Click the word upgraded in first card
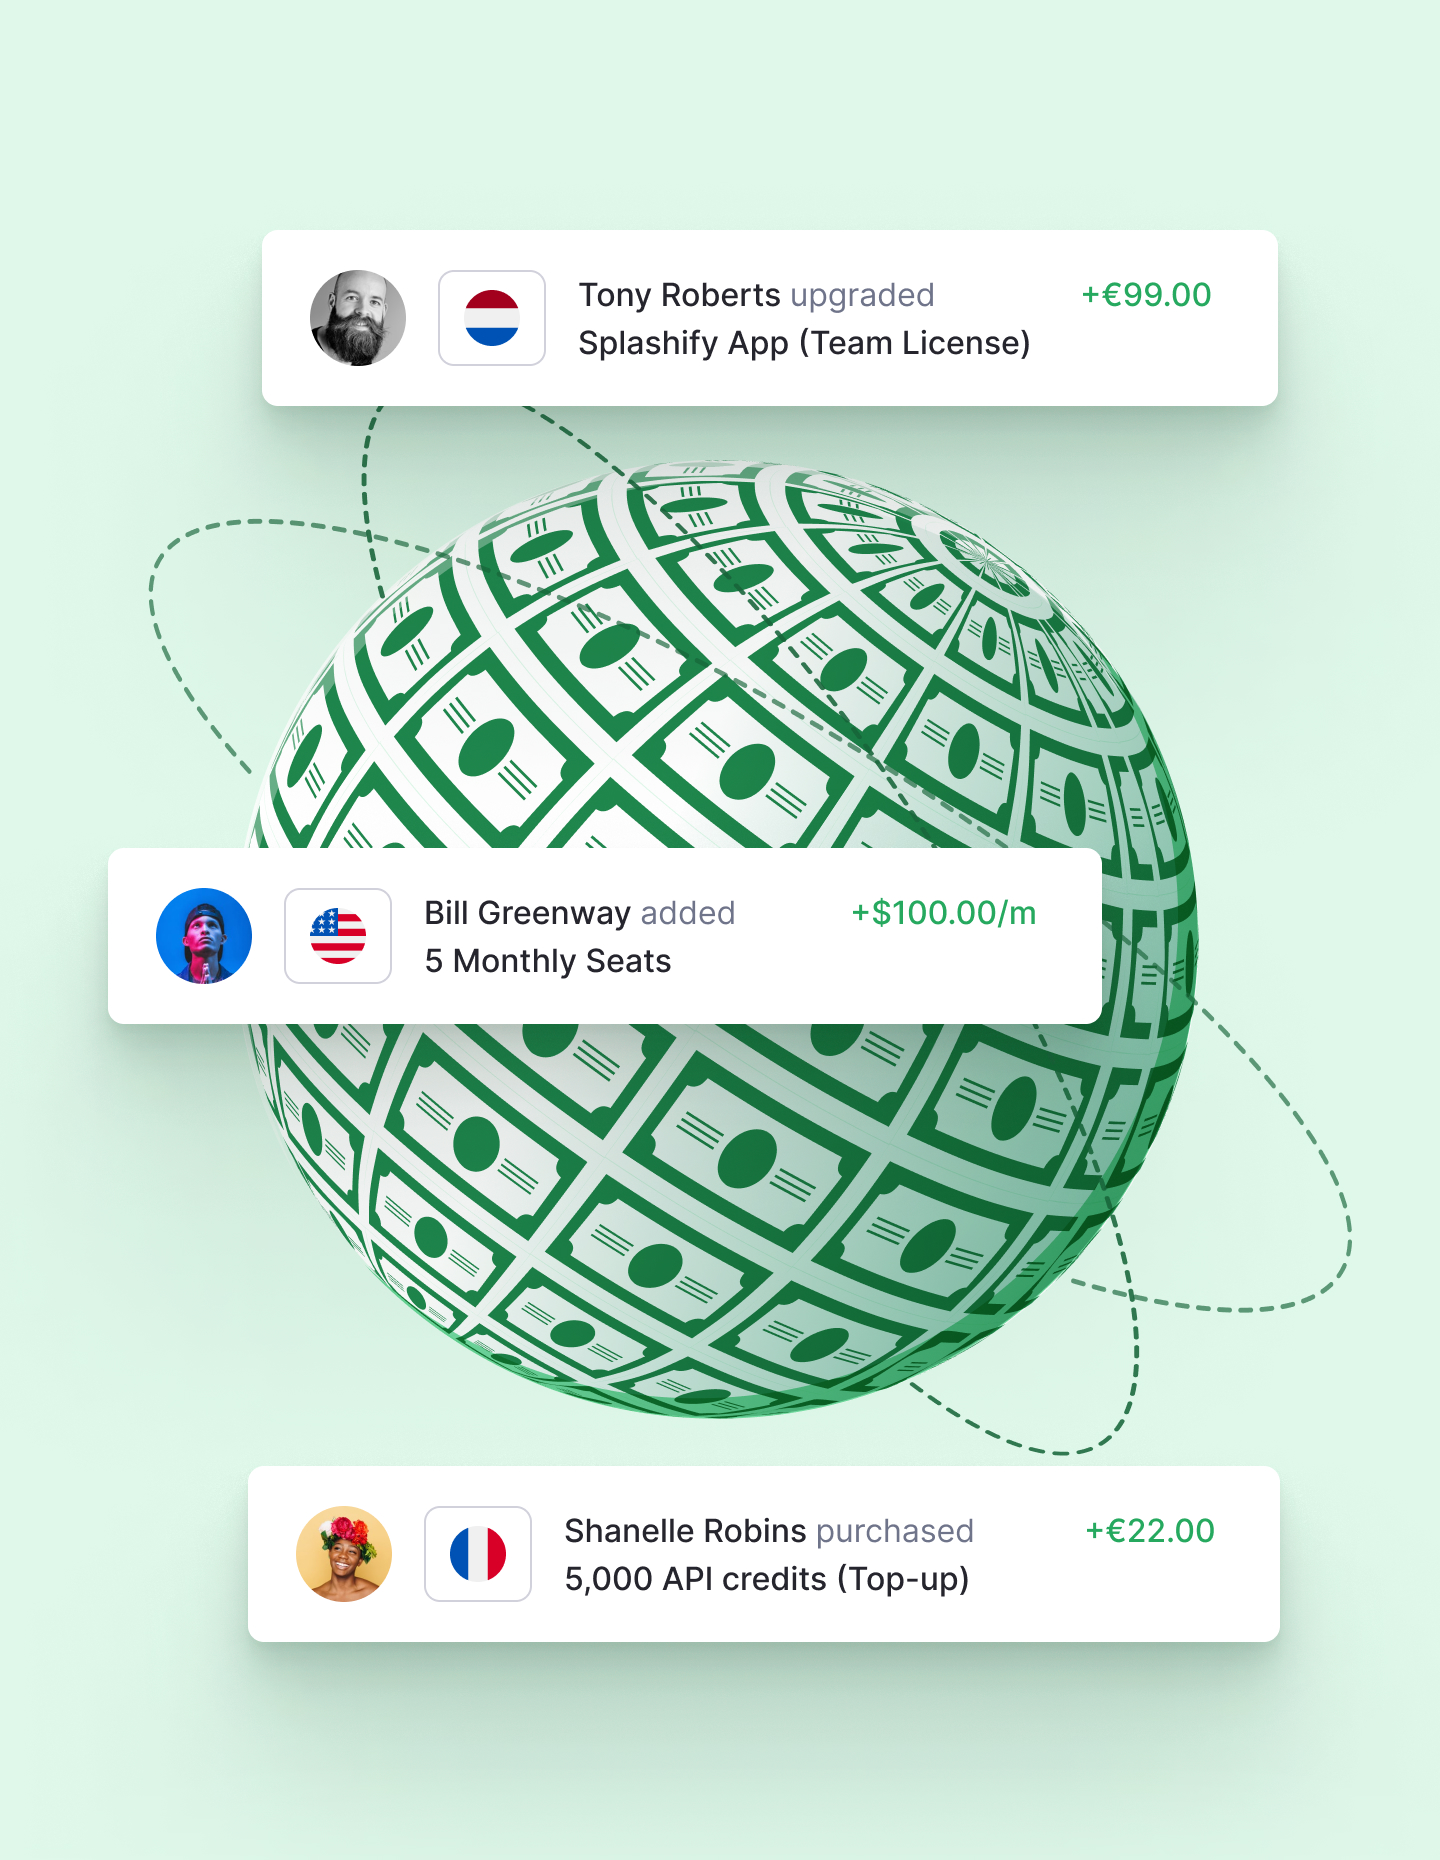This screenshot has width=1440, height=1860. pyautogui.click(x=862, y=296)
